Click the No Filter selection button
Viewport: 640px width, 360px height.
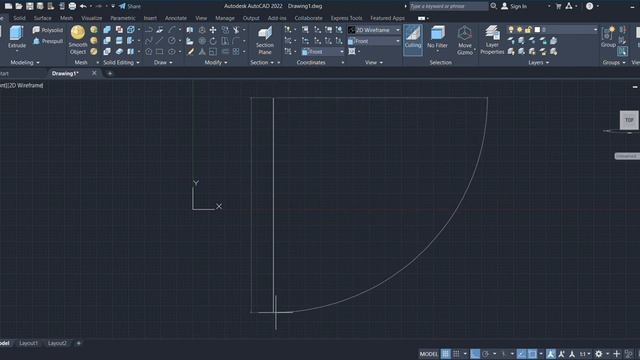pyautogui.click(x=438, y=38)
